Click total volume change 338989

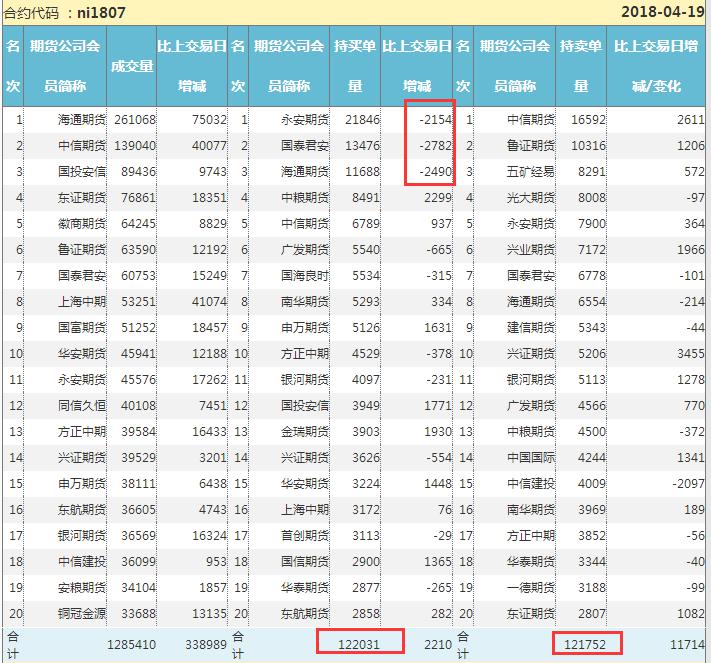pyautogui.click(x=205, y=644)
